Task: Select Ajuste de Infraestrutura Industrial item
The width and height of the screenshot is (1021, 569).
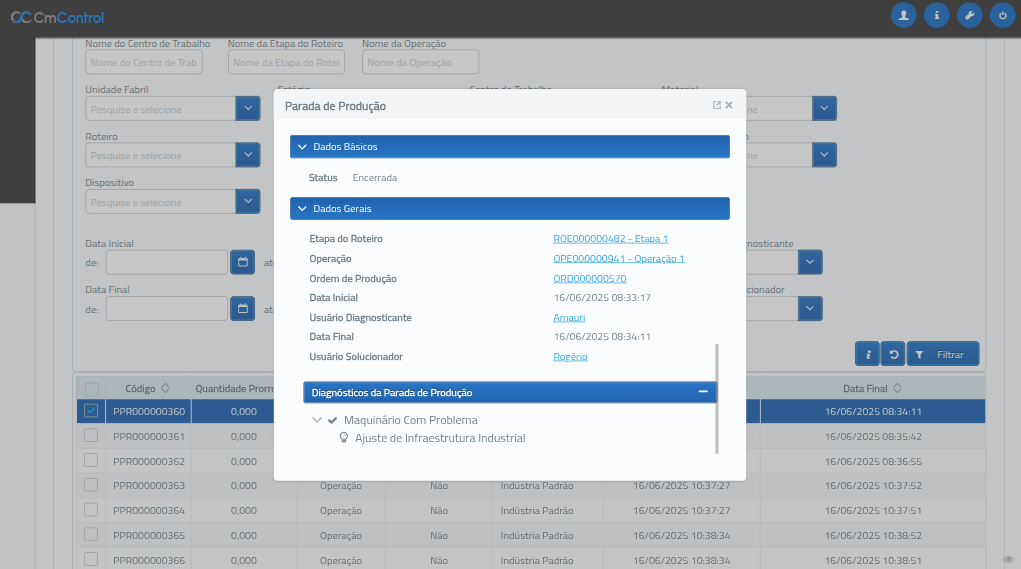Action: click(440, 438)
